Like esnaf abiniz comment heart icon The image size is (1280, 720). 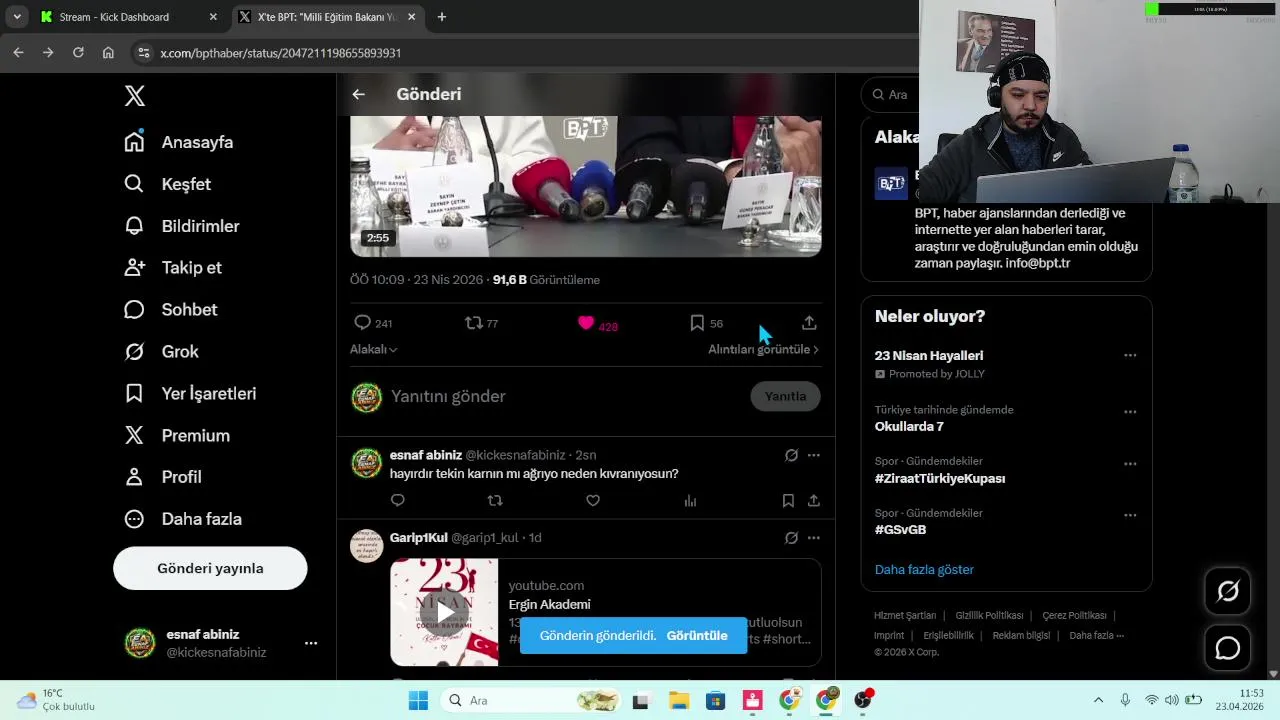click(x=593, y=500)
